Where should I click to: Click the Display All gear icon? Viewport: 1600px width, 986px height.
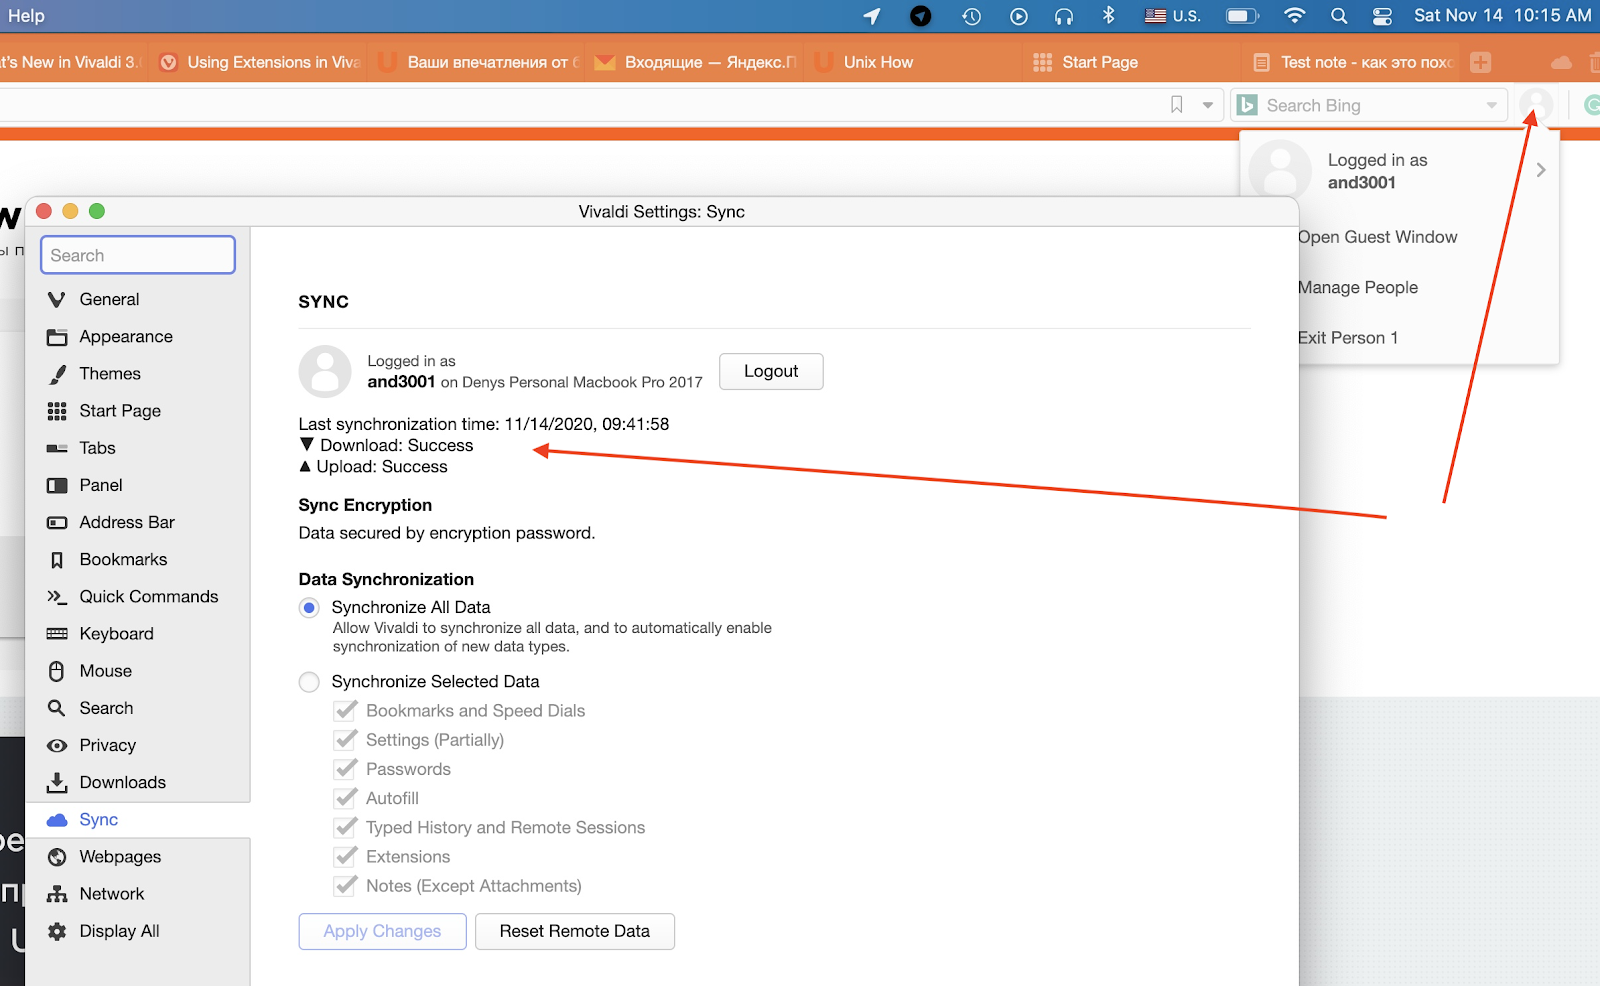57,931
